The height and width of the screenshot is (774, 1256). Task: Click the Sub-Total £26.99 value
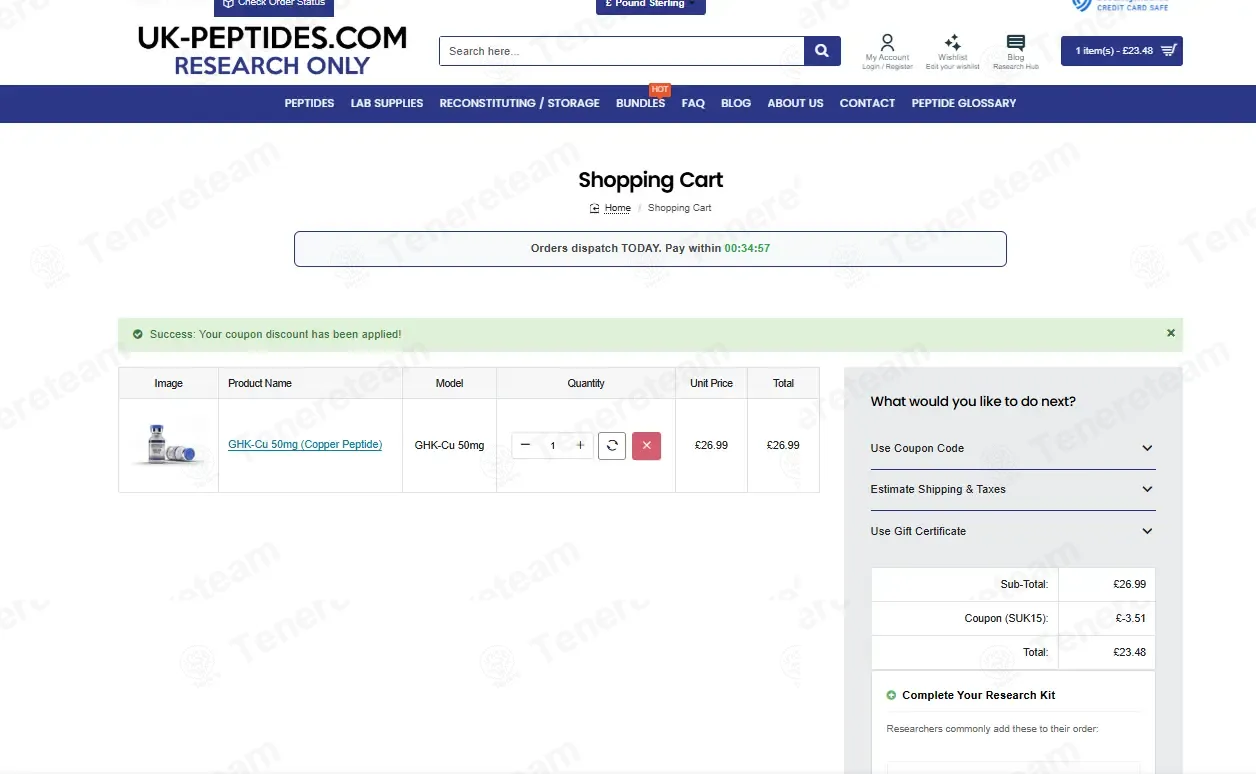point(1129,584)
